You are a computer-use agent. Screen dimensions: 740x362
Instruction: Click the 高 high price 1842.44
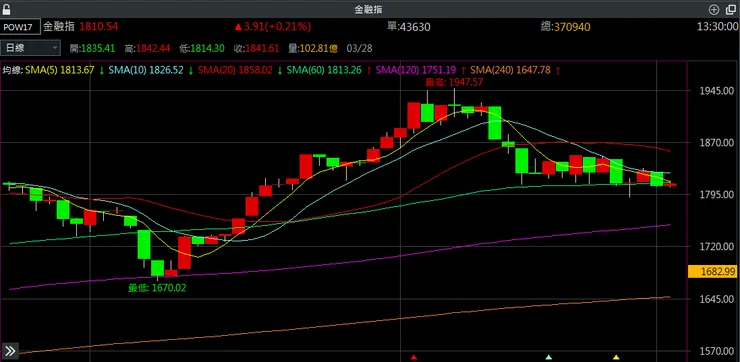pos(148,48)
